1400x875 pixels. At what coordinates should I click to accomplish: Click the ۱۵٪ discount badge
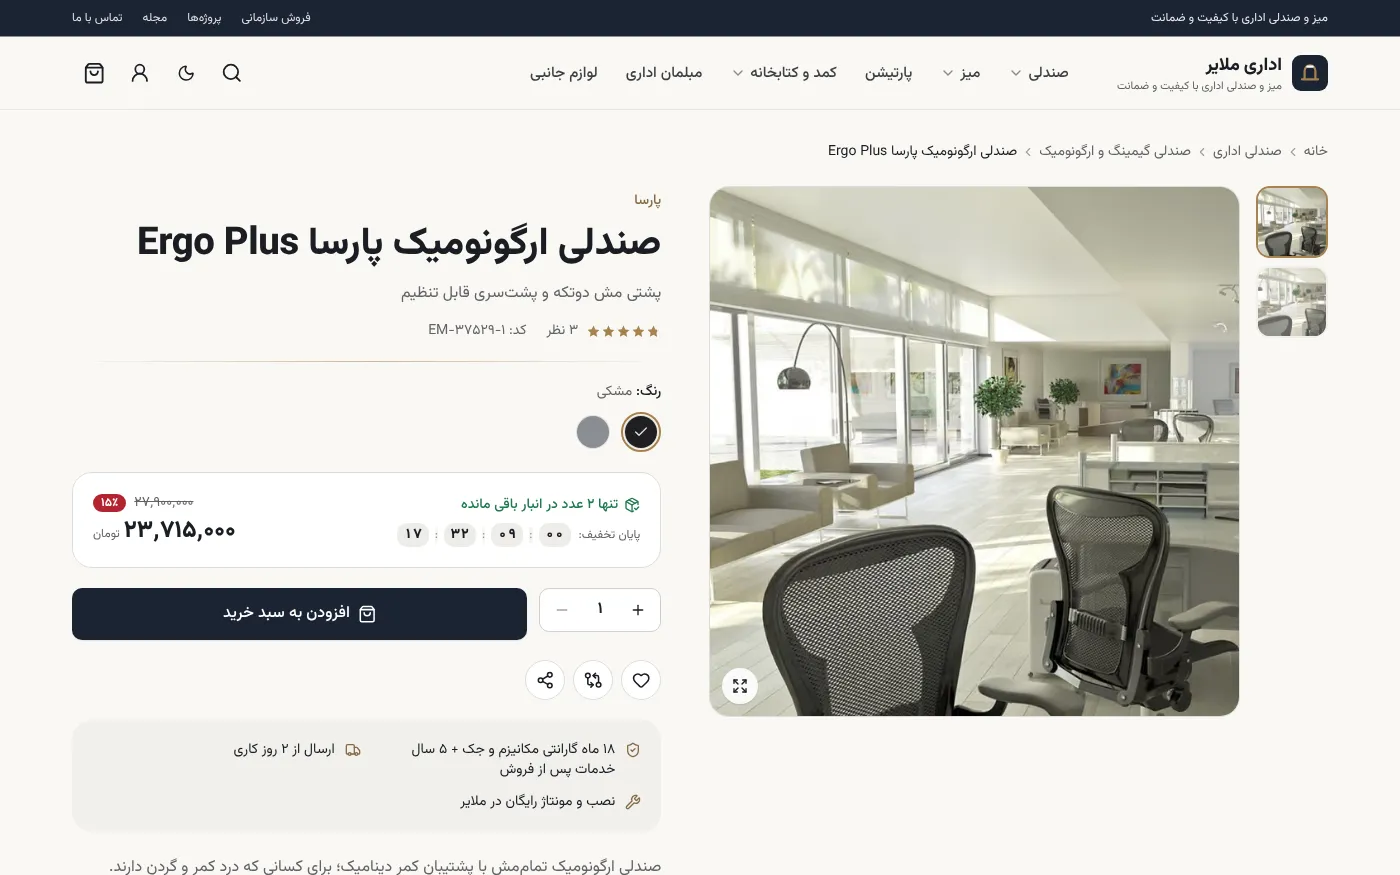109,502
